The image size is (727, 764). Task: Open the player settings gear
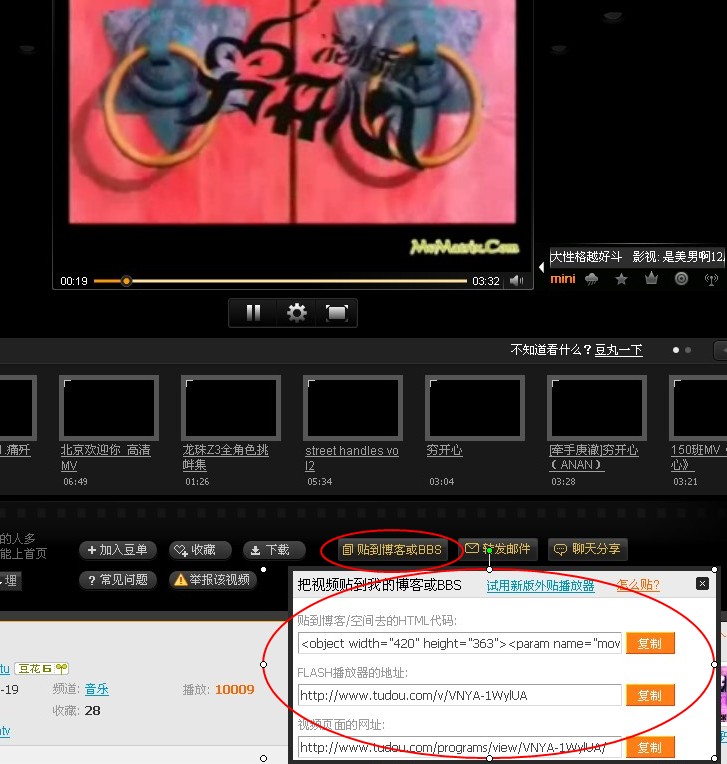[x=296, y=313]
